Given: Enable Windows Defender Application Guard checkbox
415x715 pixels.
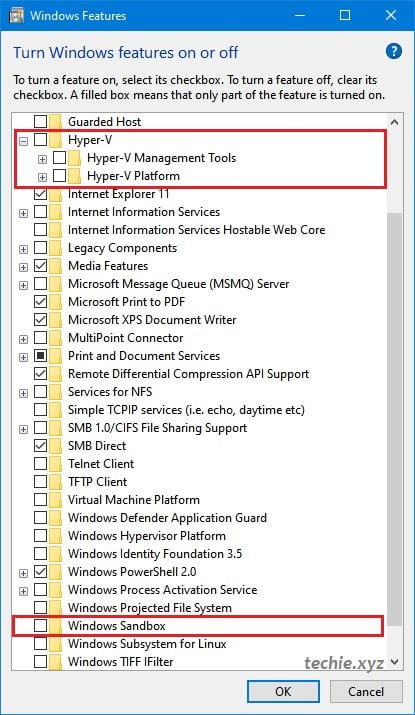Looking at the screenshot, I should pos(41,518).
